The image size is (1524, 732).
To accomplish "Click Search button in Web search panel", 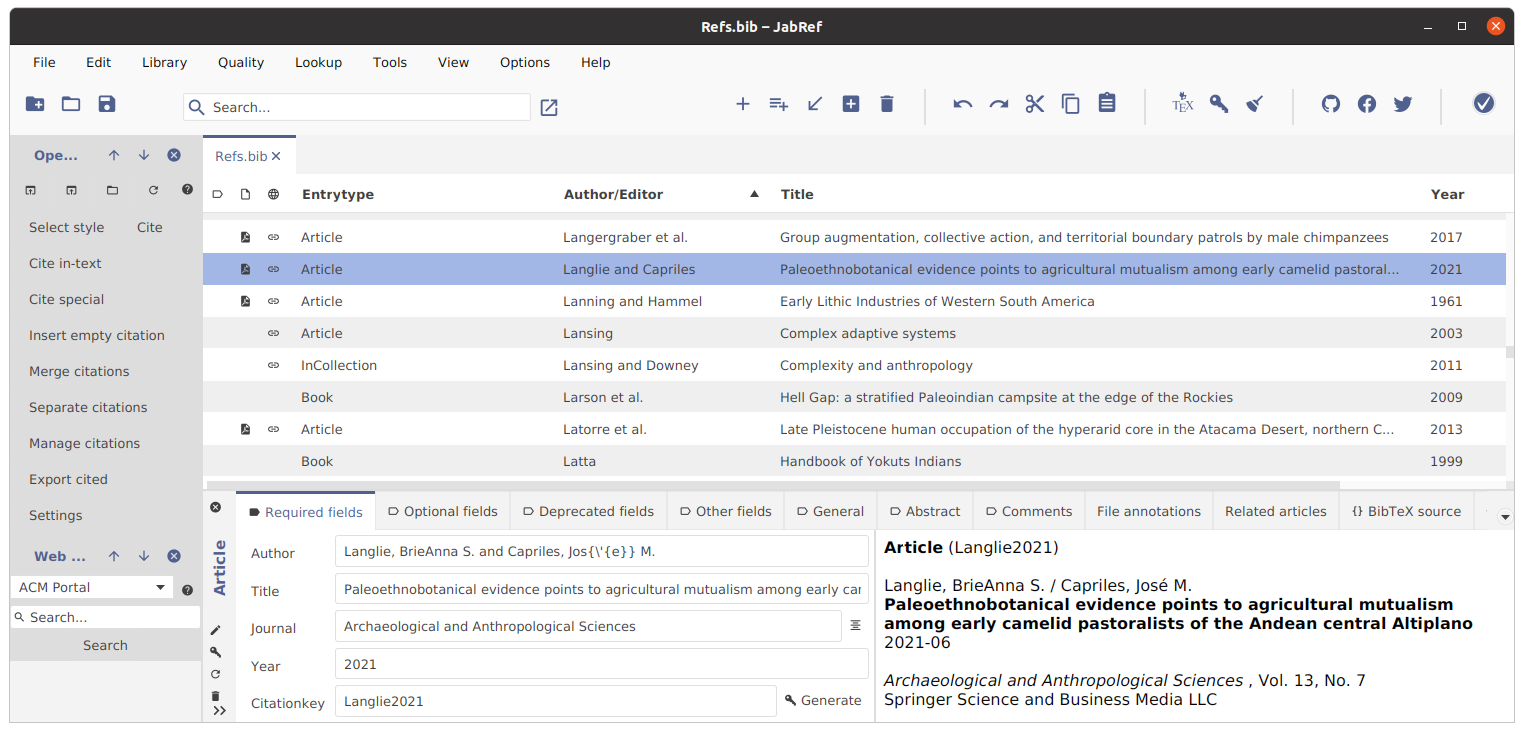I will (105, 645).
